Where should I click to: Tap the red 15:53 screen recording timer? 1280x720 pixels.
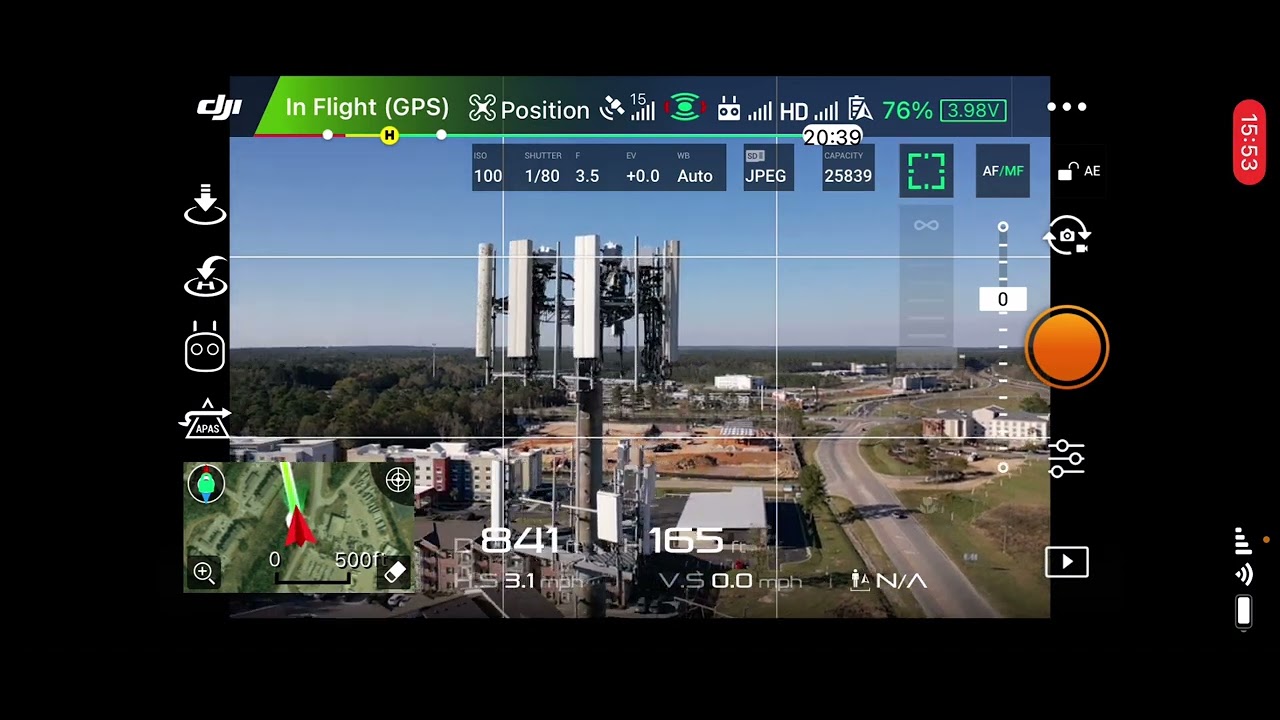click(x=1249, y=142)
